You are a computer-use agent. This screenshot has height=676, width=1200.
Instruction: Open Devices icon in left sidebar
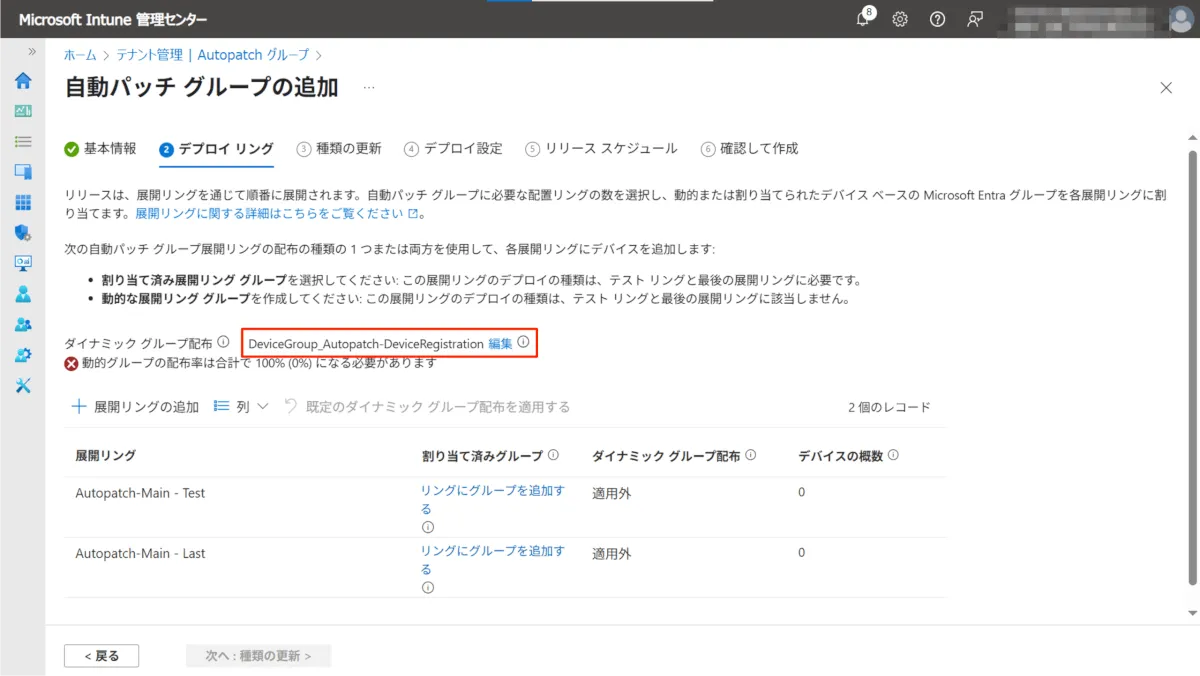(22, 172)
